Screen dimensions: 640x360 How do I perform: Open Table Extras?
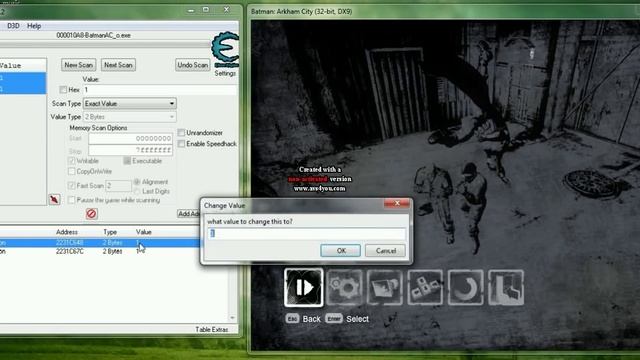(211, 329)
